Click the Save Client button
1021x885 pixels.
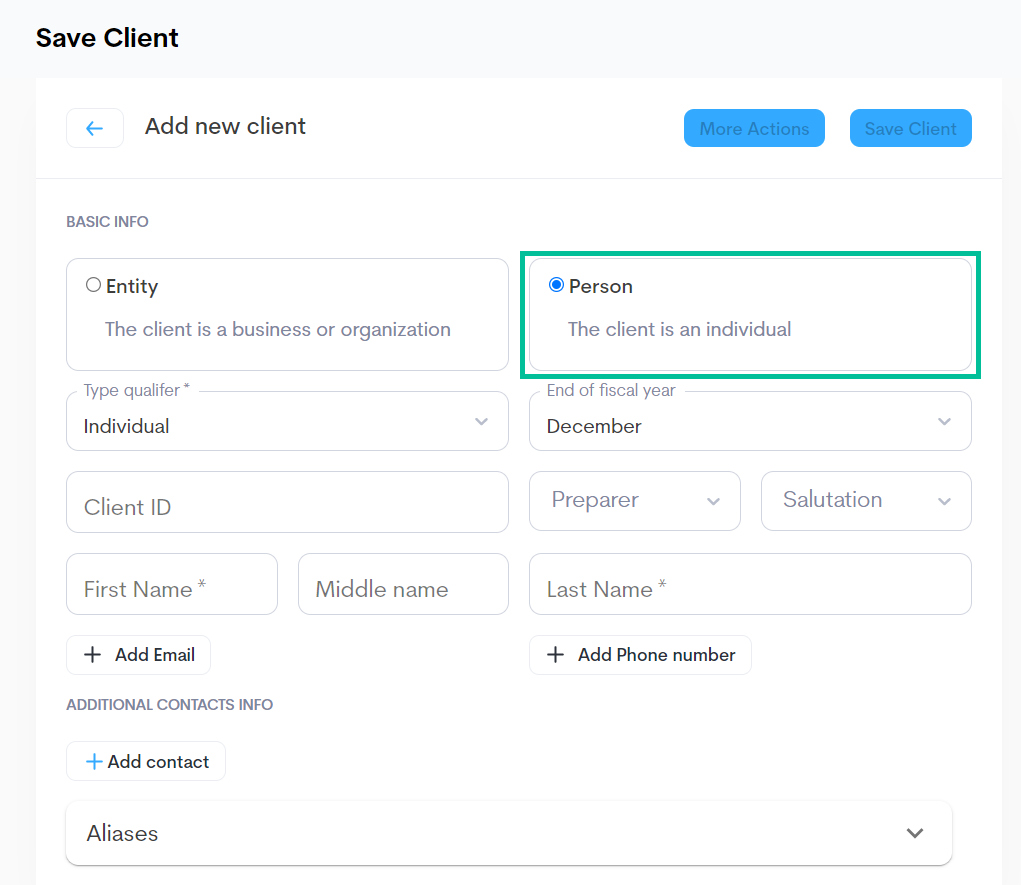(x=910, y=128)
